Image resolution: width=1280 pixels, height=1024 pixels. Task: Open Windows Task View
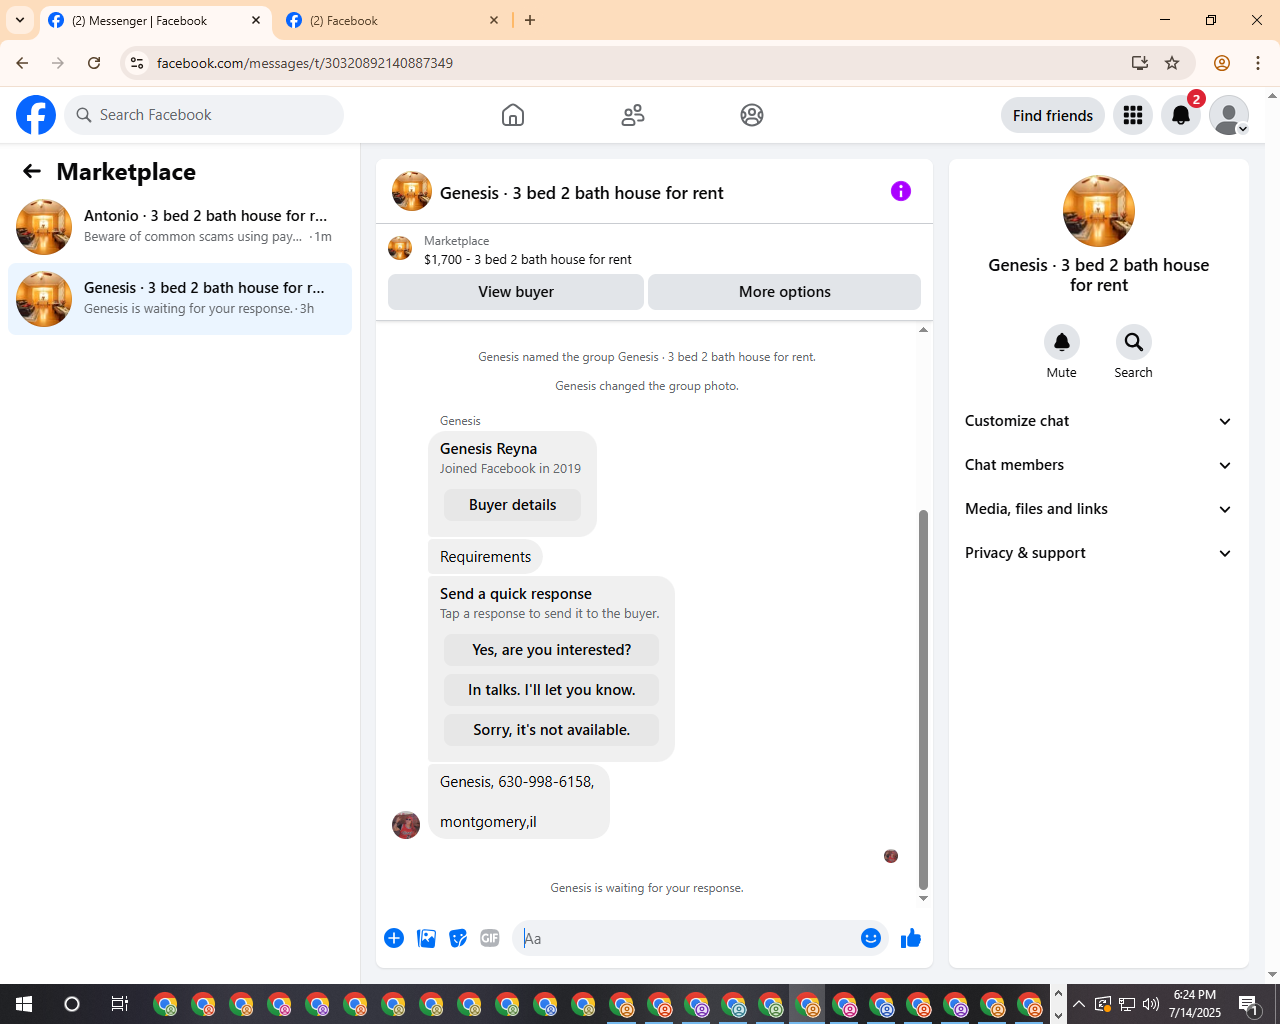pyautogui.click(x=119, y=1004)
